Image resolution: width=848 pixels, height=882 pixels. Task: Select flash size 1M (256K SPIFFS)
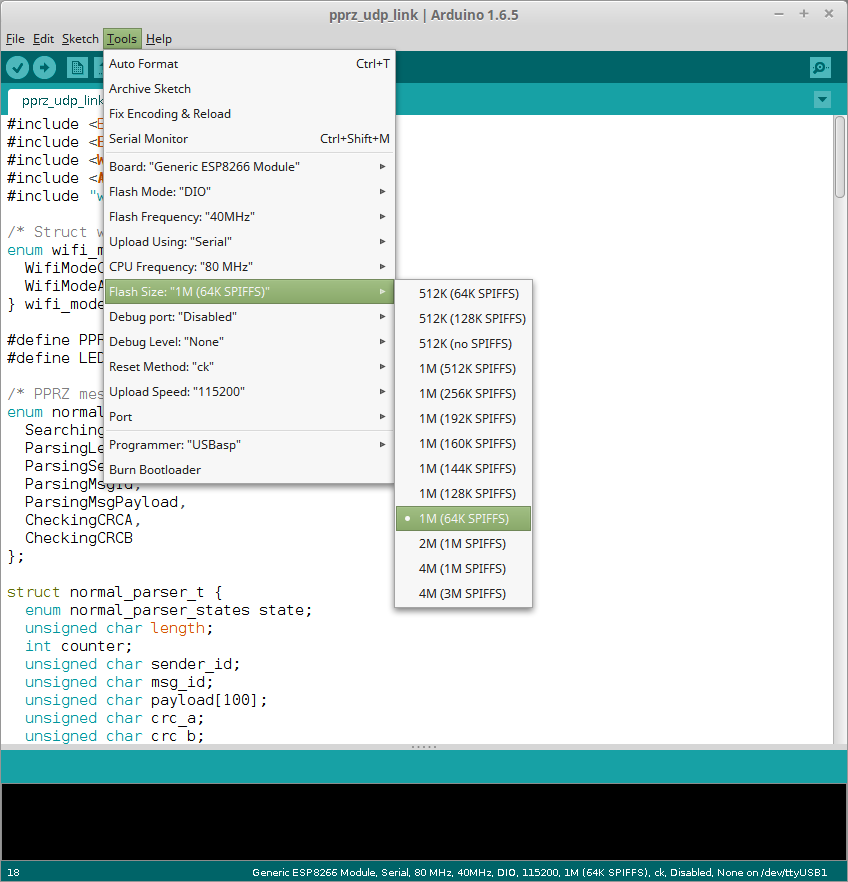click(463, 394)
